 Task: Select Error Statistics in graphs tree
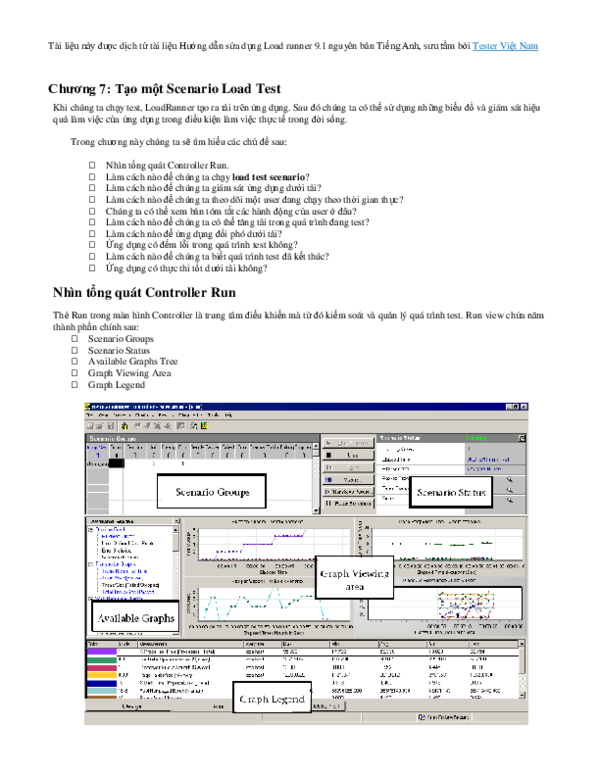point(116,550)
